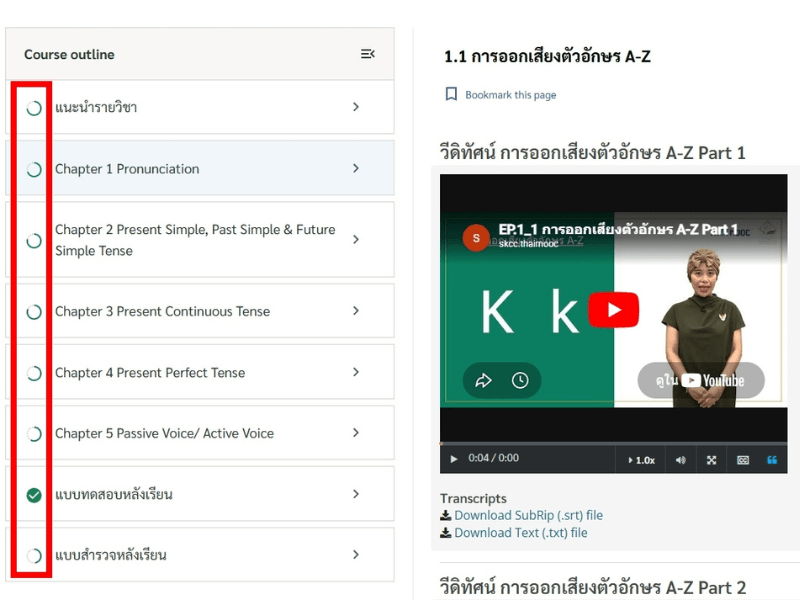Toggle the blue transcript quote icon
The image size is (800, 600).
click(772, 460)
